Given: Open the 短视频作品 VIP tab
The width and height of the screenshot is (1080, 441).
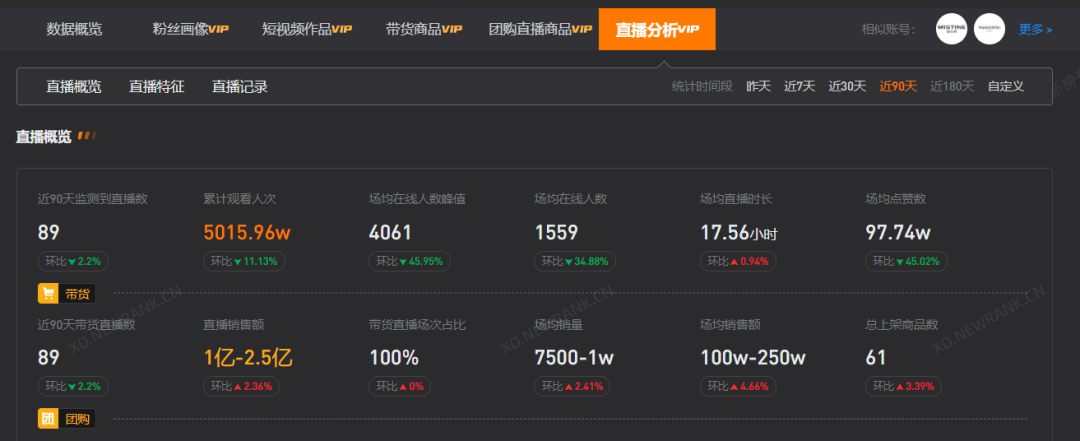Looking at the screenshot, I should tap(306, 29).
